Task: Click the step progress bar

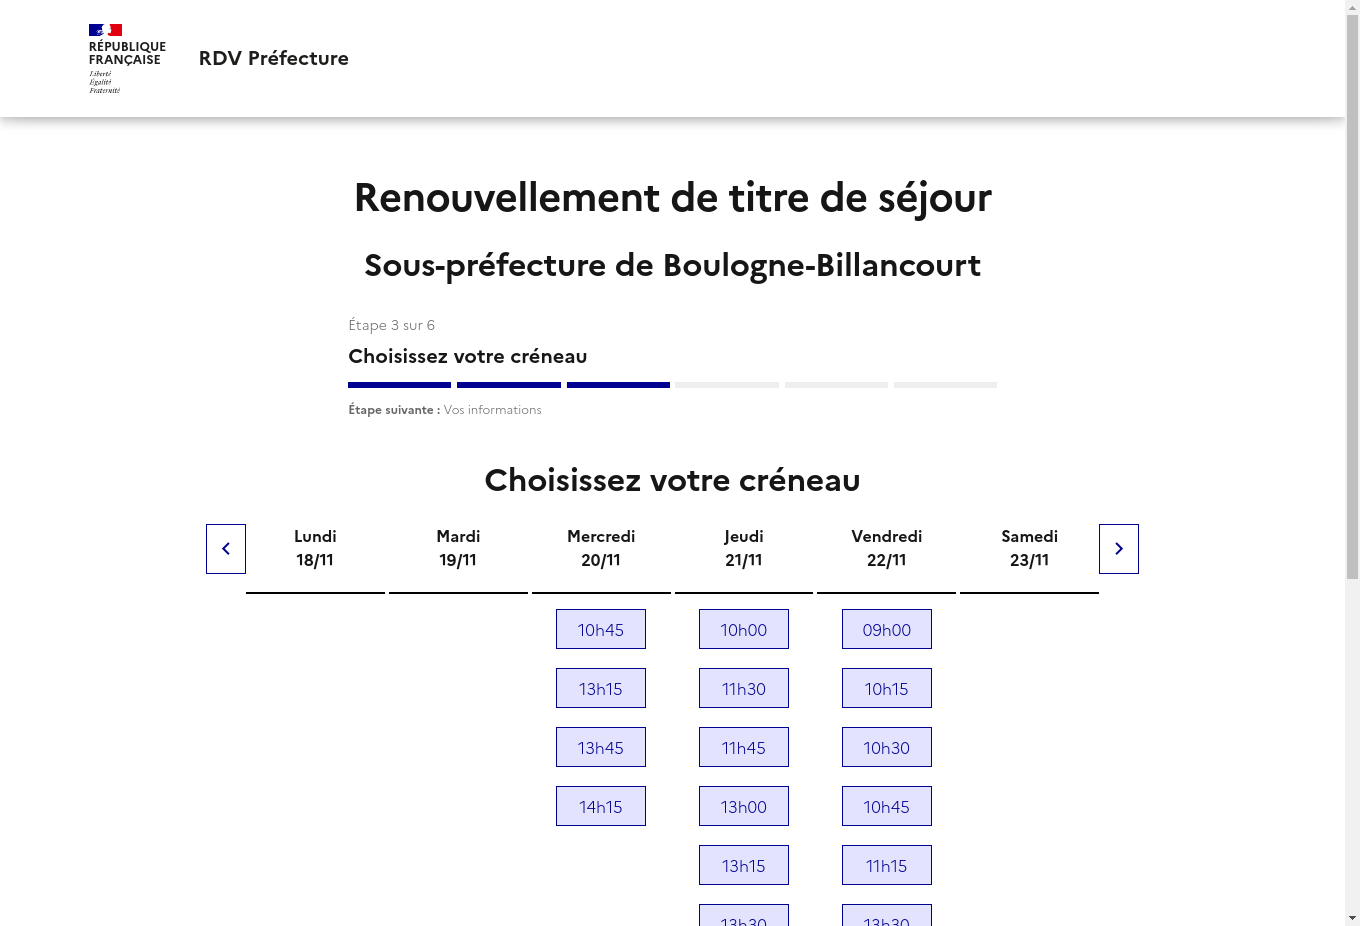Action: click(x=672, y=385)
